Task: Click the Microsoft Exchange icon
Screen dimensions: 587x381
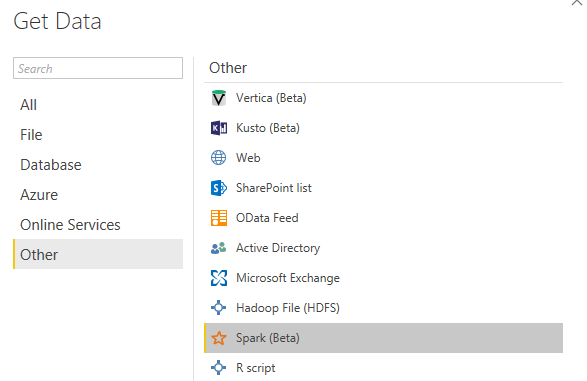Action: click(219, 278)
